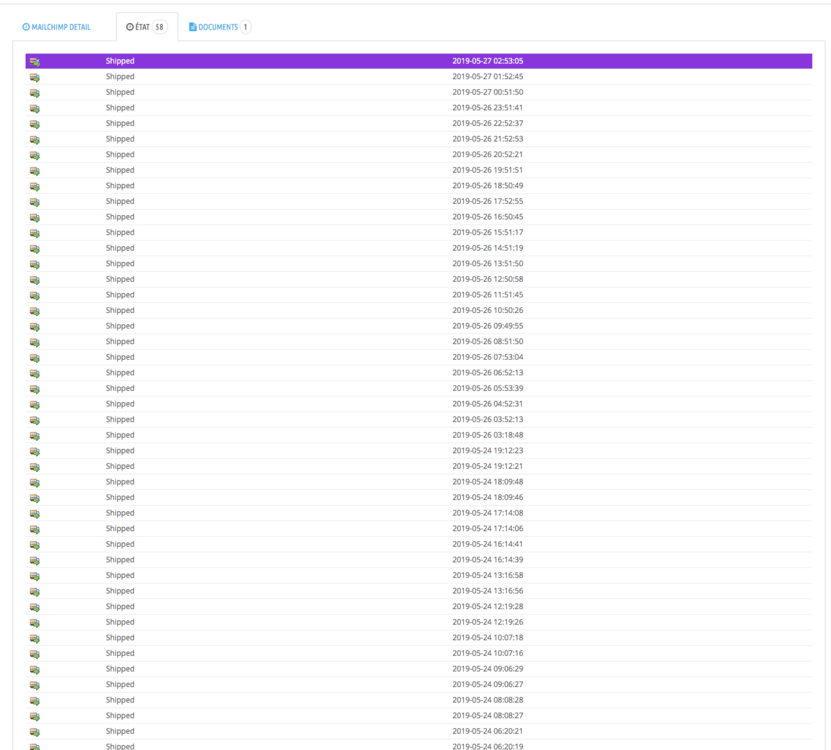Image resolution: width=831 pixels, height=750 pixels.
Task: Click the Shipped label dated 2019-05-26 03:18:48
Action: click(119, 435)
